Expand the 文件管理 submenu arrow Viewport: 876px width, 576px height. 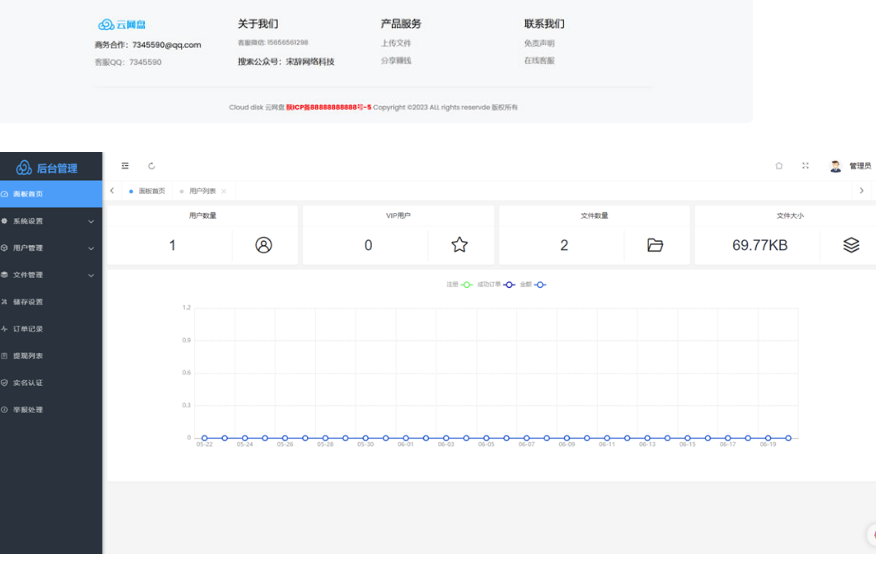click(91, 275)
